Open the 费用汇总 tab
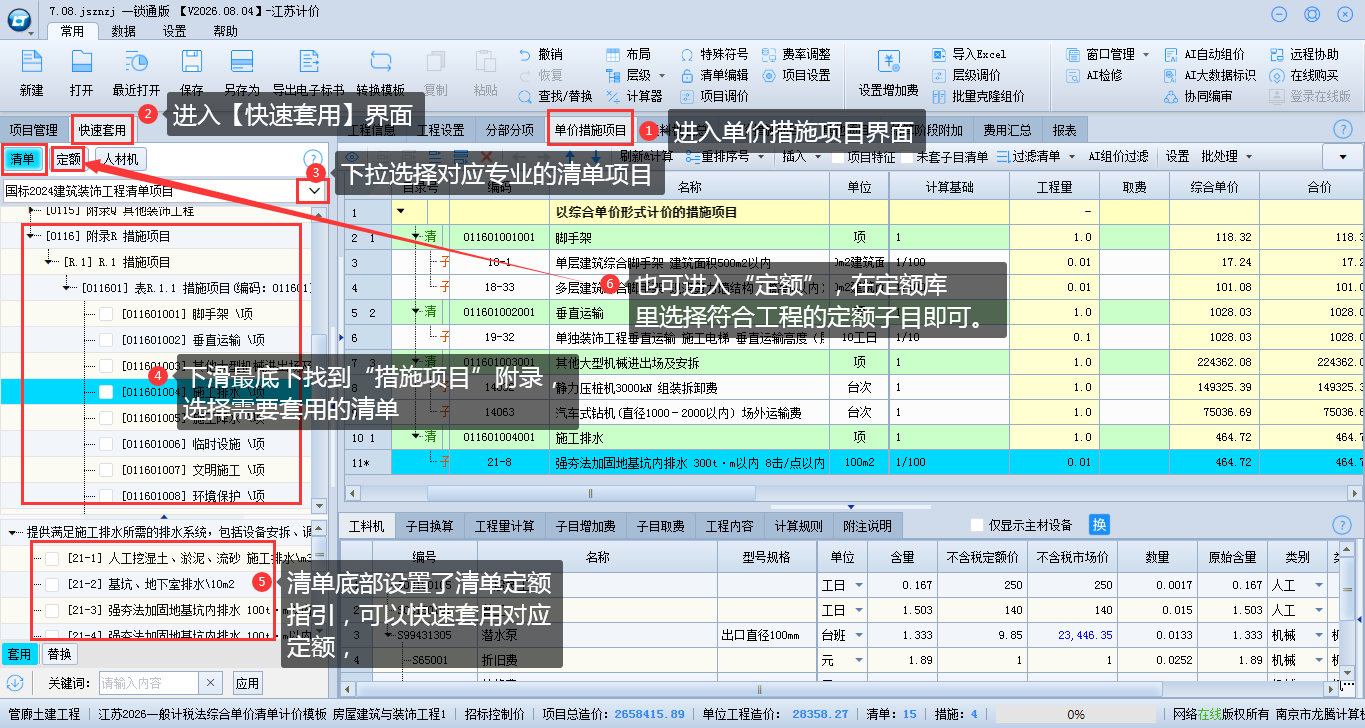This screenshot has height=728, width=1365. [x=1007, y=130]
